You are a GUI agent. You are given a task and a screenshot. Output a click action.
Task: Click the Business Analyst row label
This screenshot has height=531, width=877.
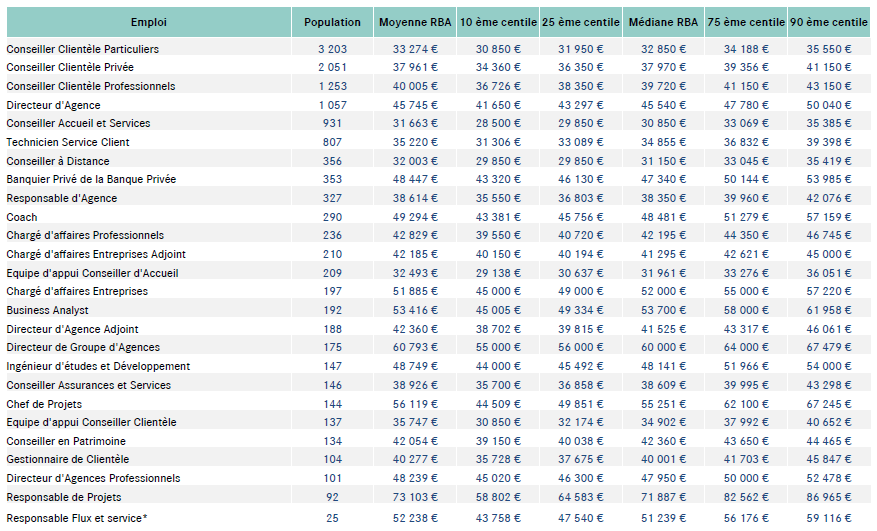47,310
